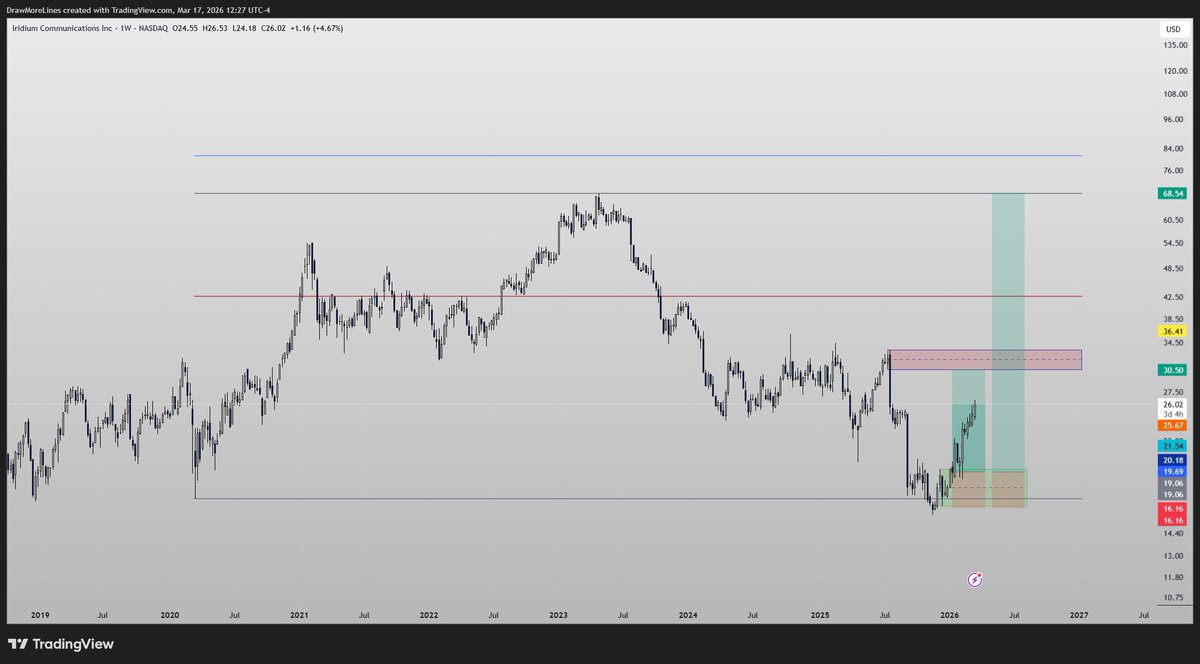Click the 2019 label on time axis

(x=39, y=616)
